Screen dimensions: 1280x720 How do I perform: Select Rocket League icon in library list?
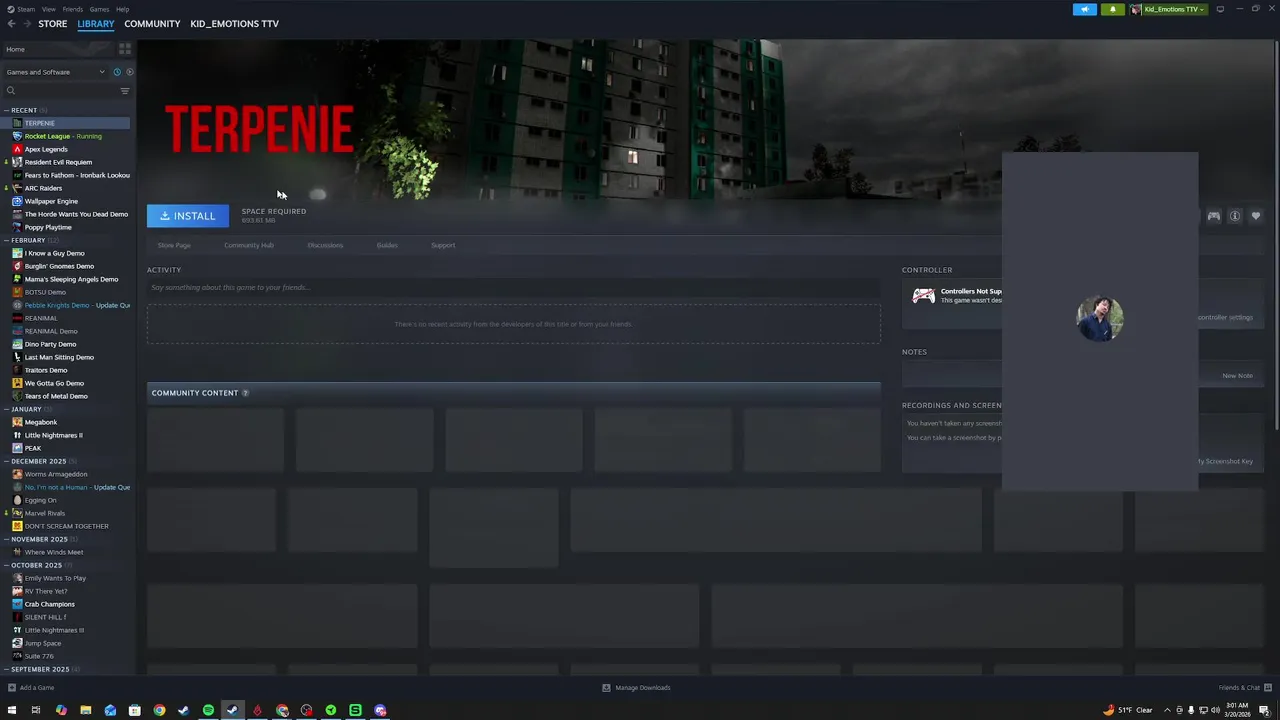pos(17,136)
